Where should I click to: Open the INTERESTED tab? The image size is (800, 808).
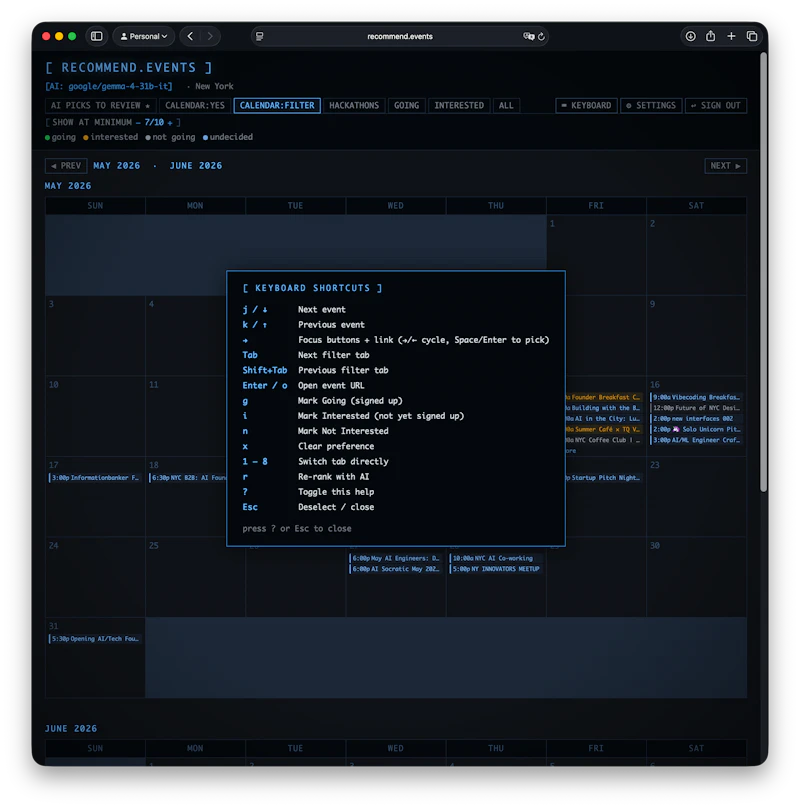pos(459,106)
